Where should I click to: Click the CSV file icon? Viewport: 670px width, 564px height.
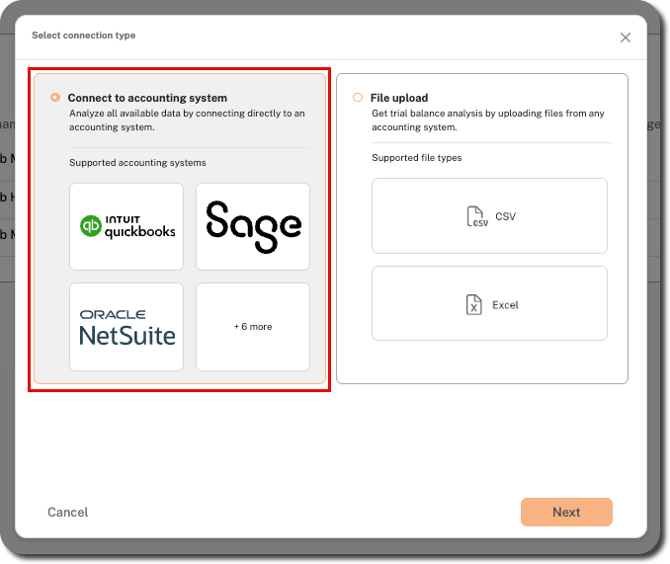click(x=476, y=216)
